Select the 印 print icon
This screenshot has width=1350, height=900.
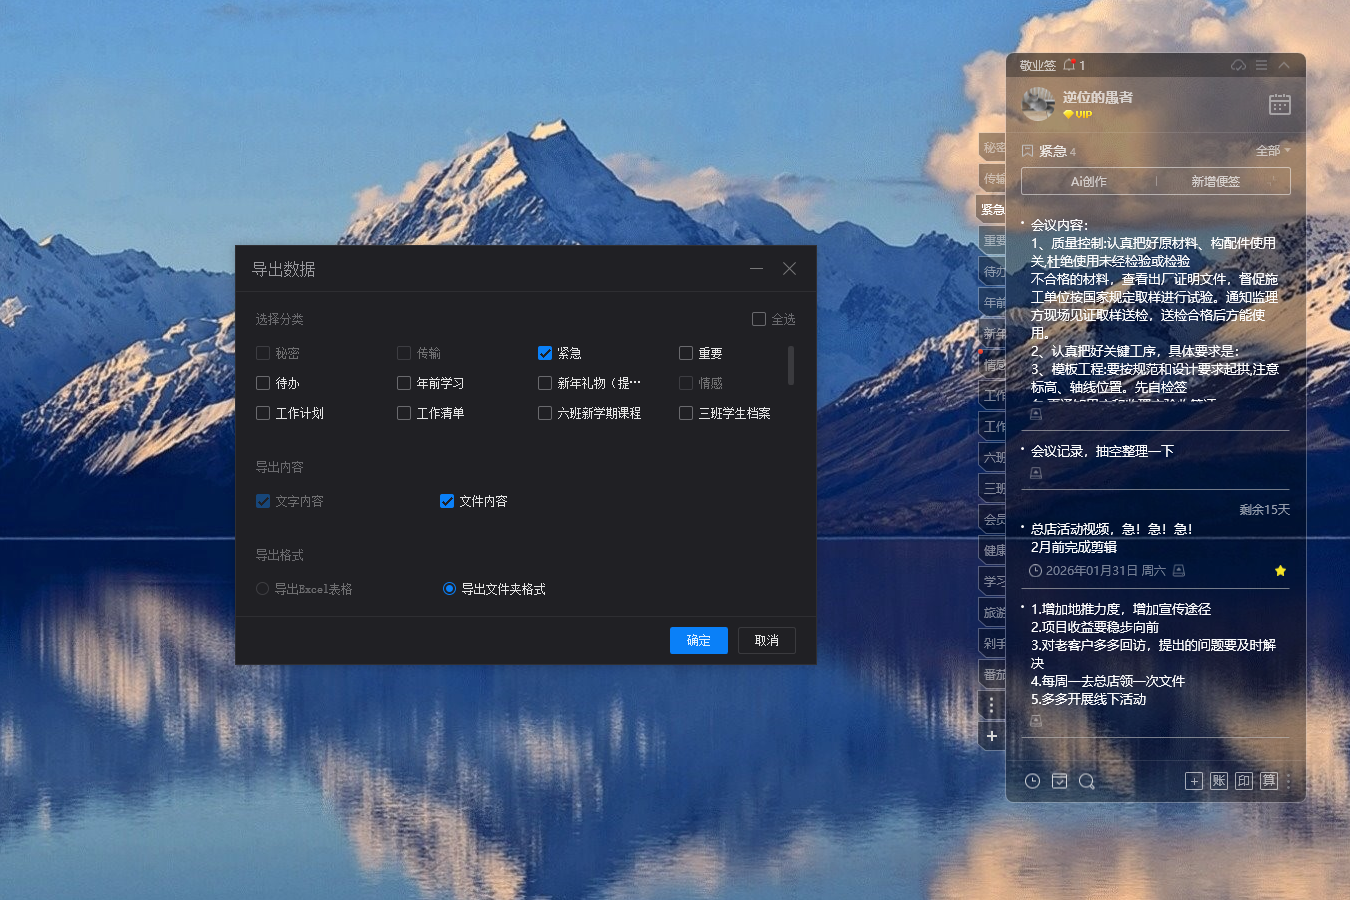1243,781
